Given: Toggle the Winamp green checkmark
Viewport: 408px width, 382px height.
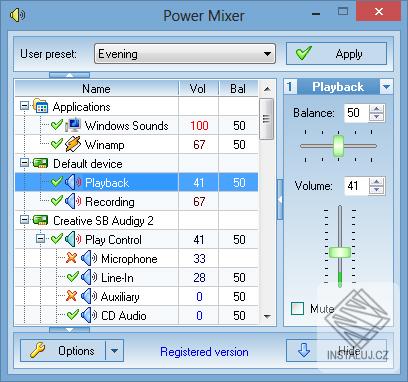Looking at the screenshot, I should coord(57,144).
